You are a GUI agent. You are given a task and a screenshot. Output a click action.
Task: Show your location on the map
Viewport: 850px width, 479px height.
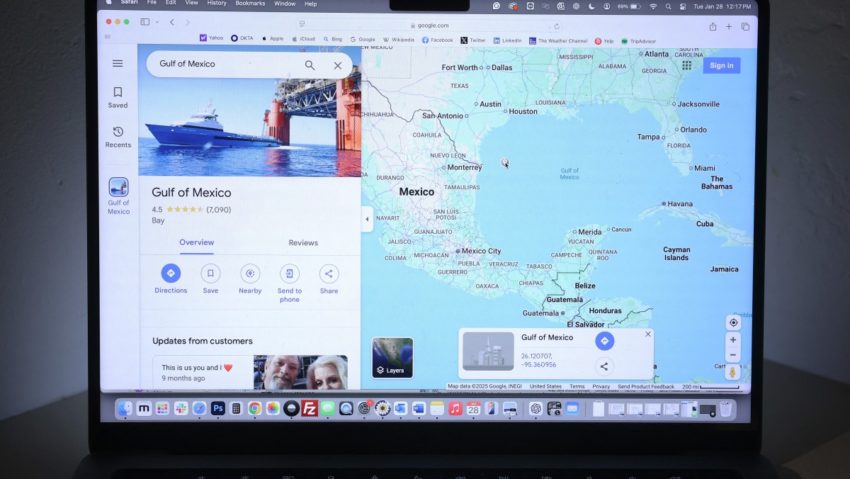click(x=733, y=323)
